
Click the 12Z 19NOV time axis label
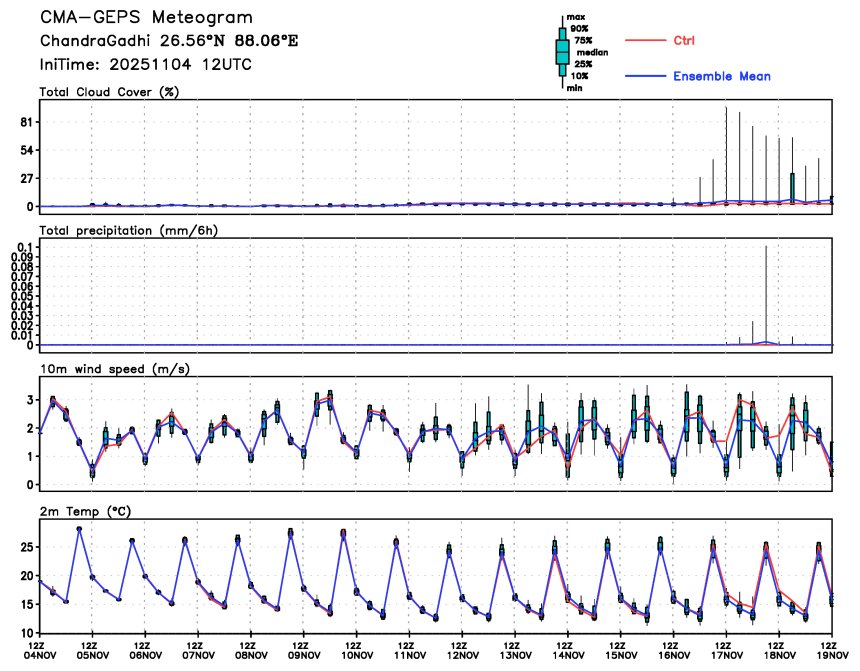coord(832,651)
